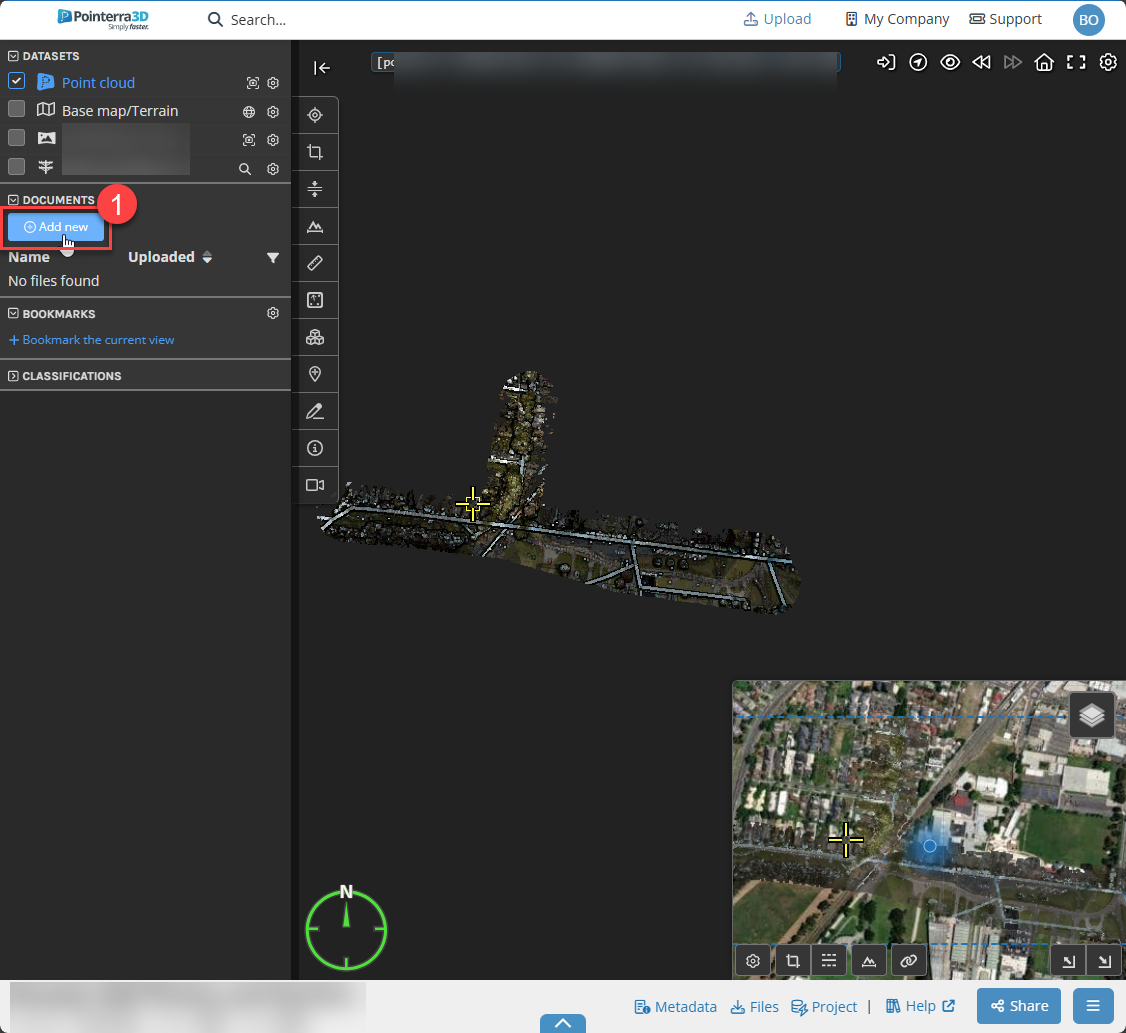Select the measure ruler tool
The width and height of the screenshot is (1126, 1033).
point(315,263)
